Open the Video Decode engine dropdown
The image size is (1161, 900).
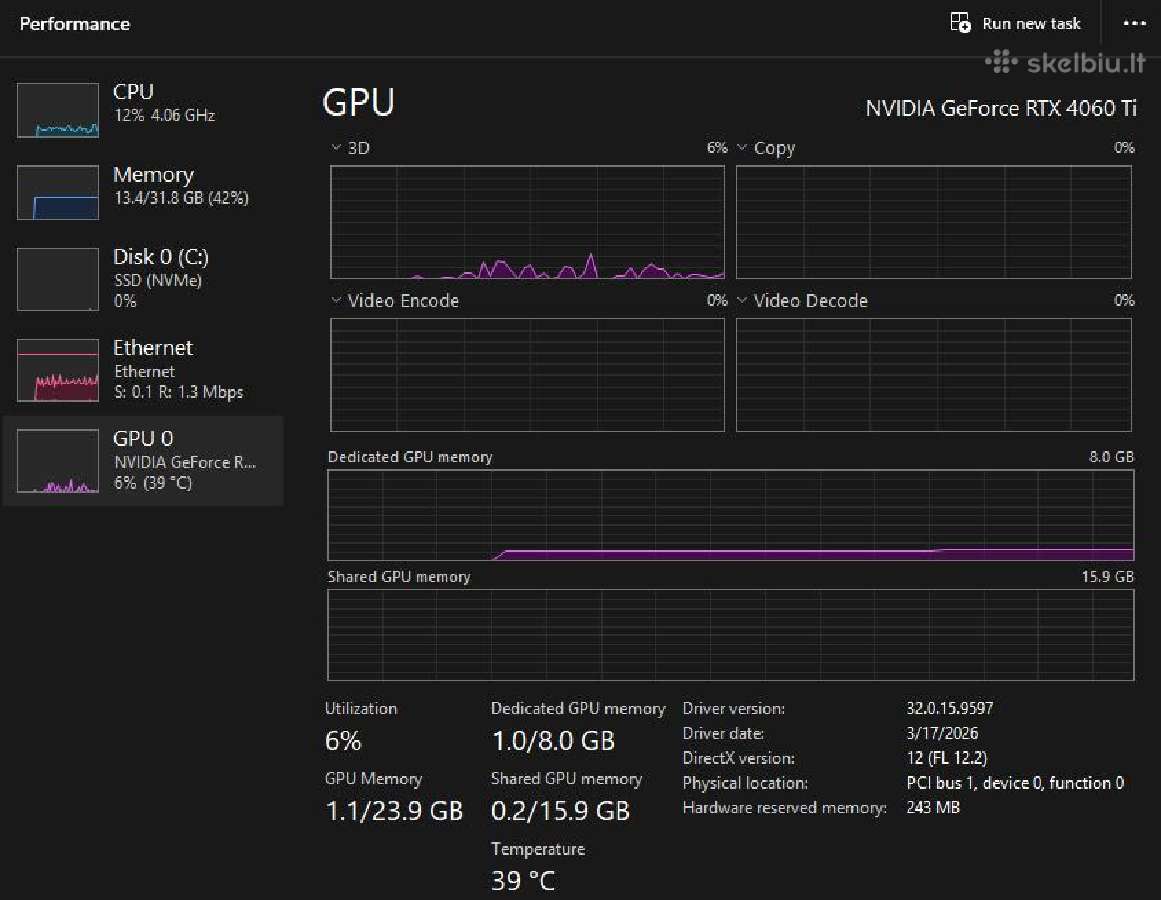[x=742, y=300]
